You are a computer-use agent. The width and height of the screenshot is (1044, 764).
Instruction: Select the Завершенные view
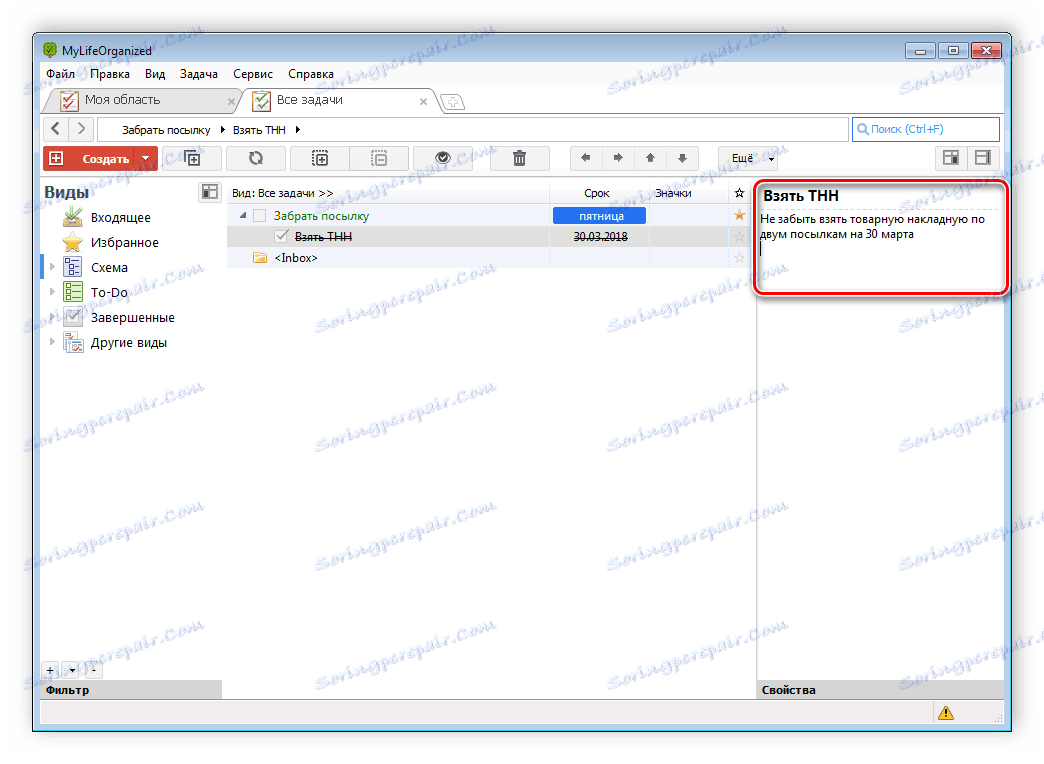132,318
